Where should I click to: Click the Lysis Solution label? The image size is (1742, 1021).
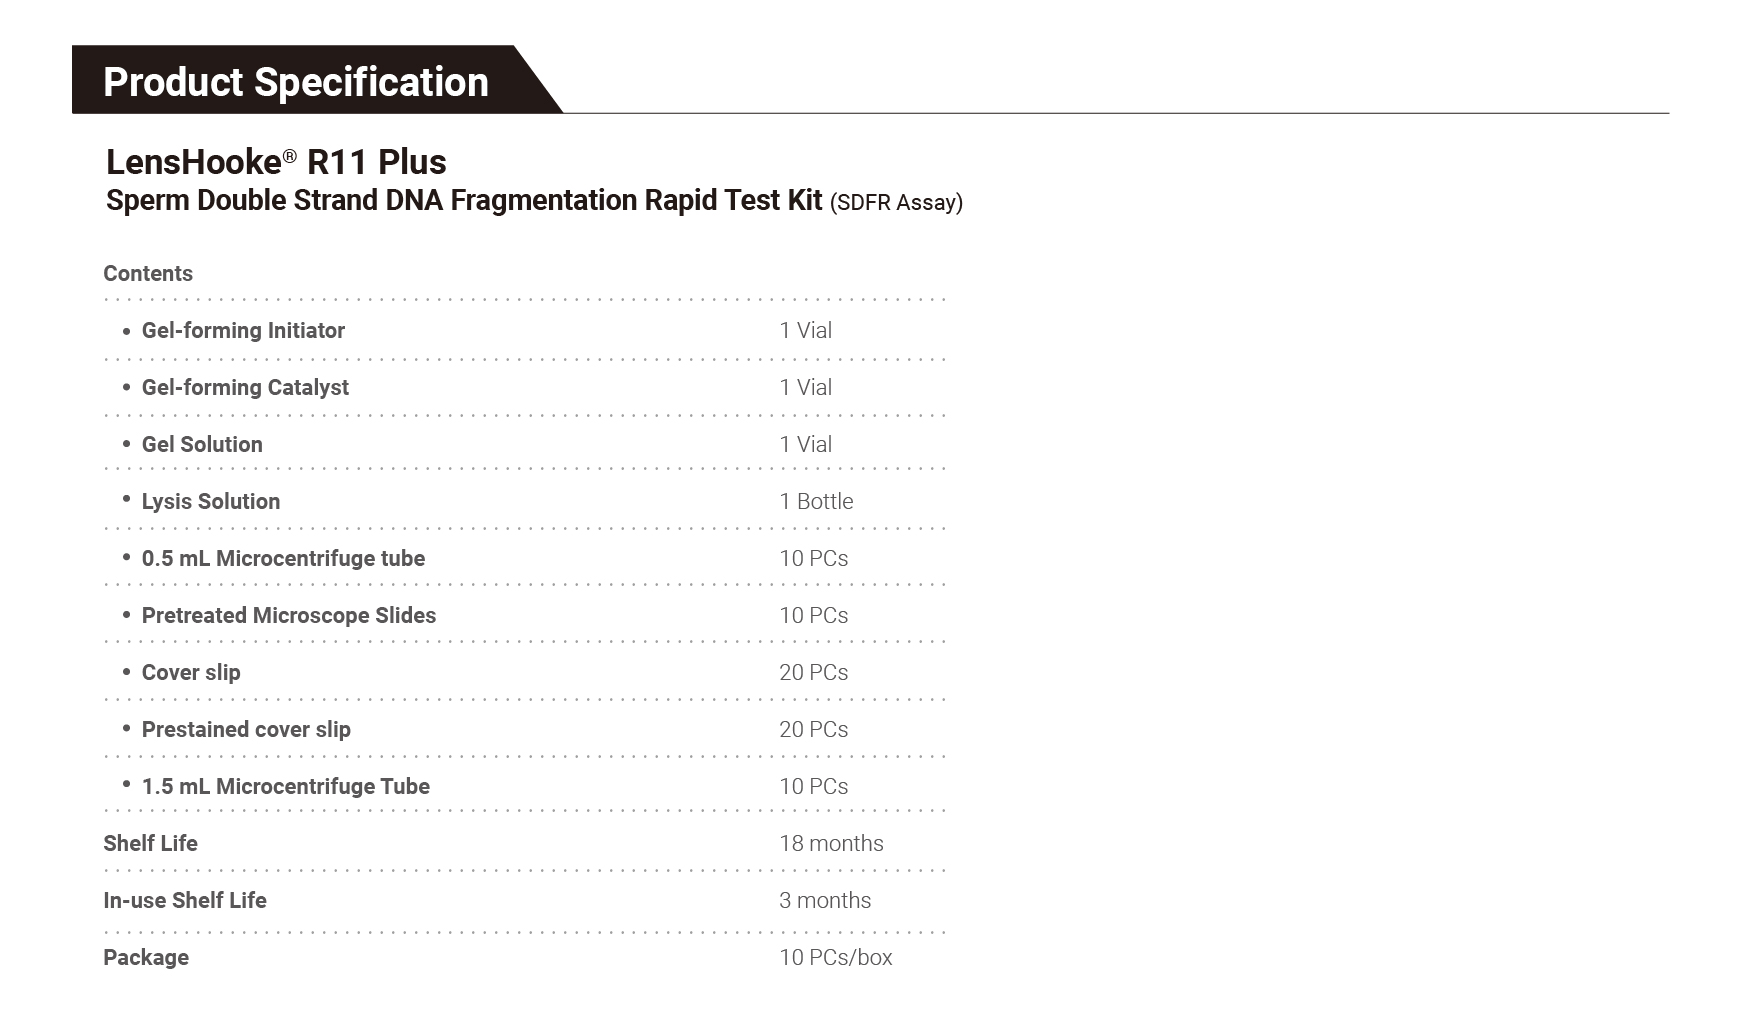tap(211, 501)
